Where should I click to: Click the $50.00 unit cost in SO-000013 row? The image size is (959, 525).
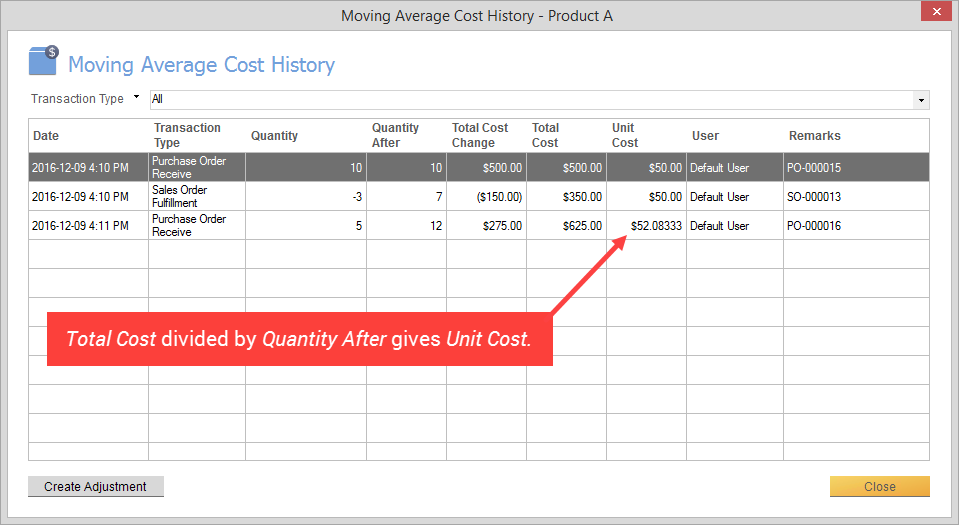[646, 196]
